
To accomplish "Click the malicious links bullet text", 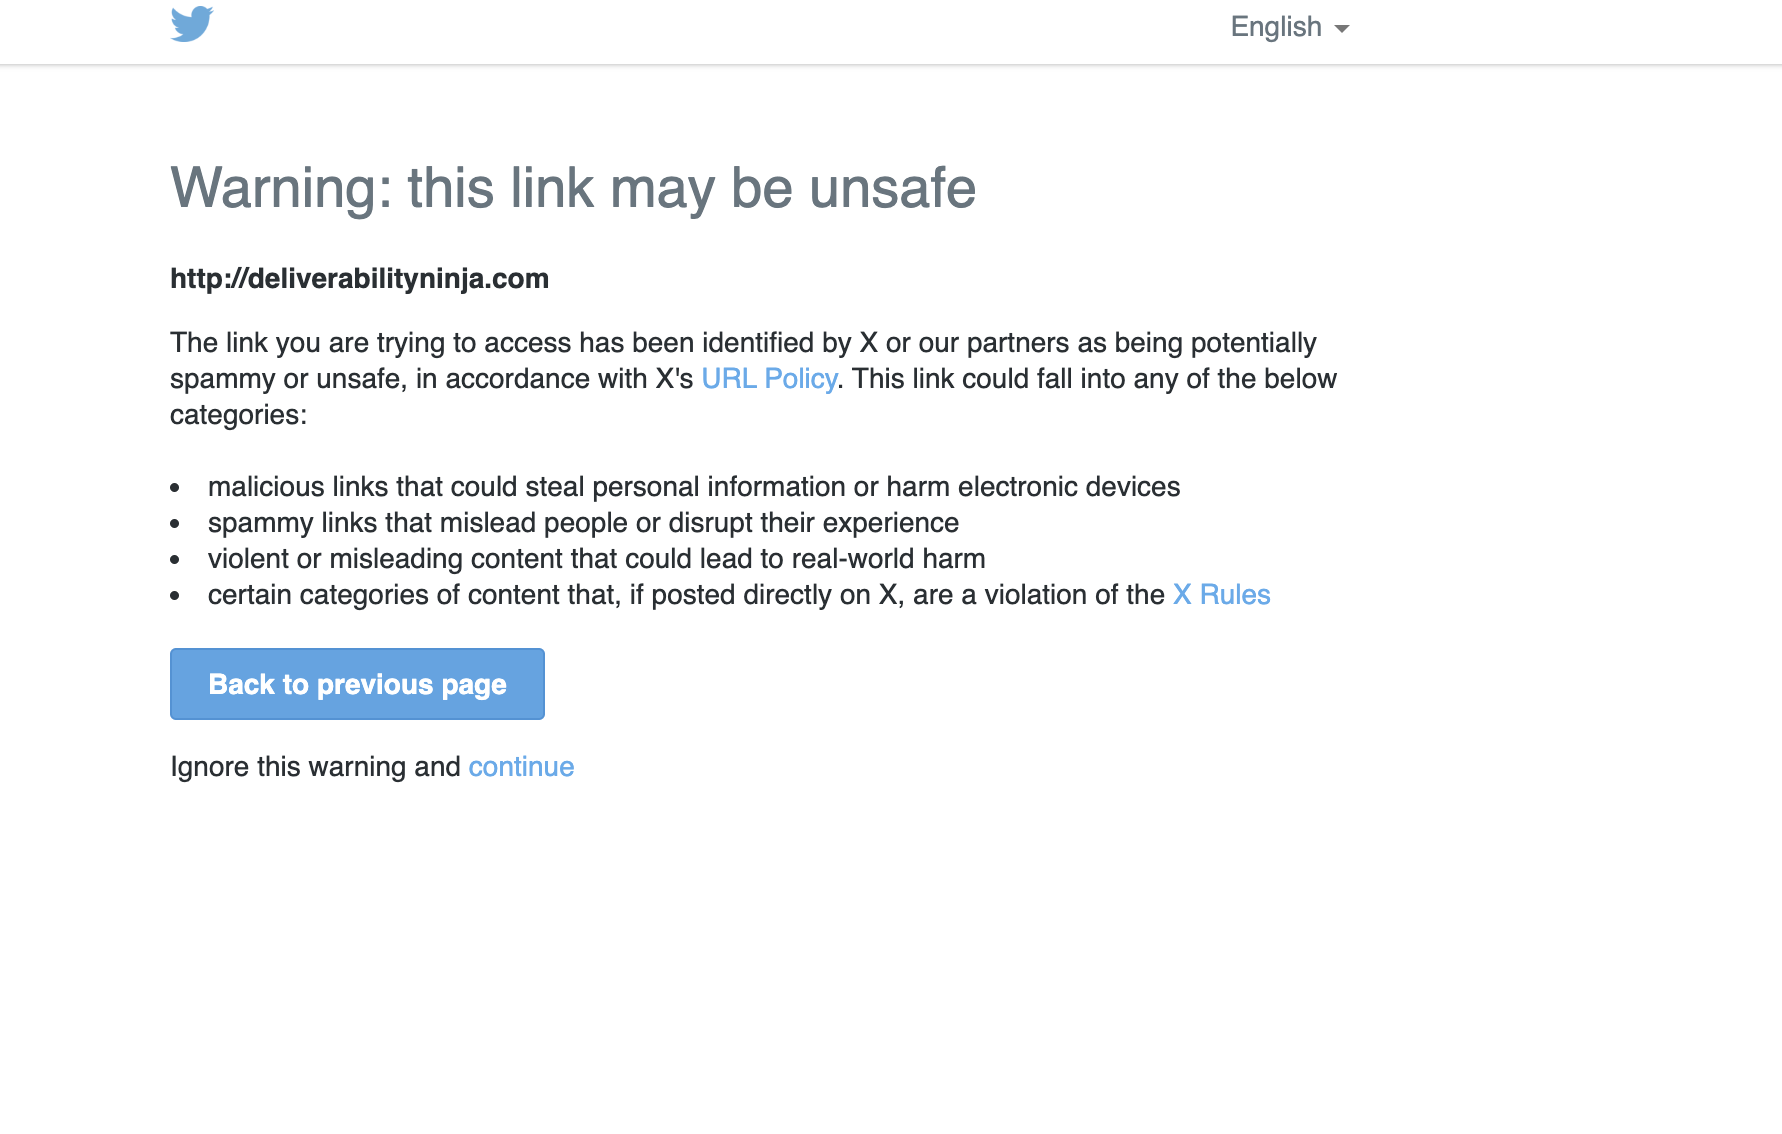I will point(694,487).
